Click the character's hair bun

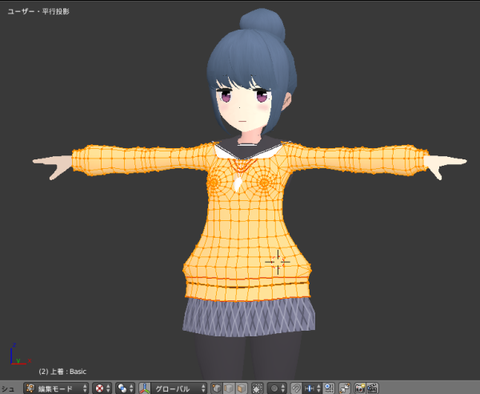pos(263,23)
